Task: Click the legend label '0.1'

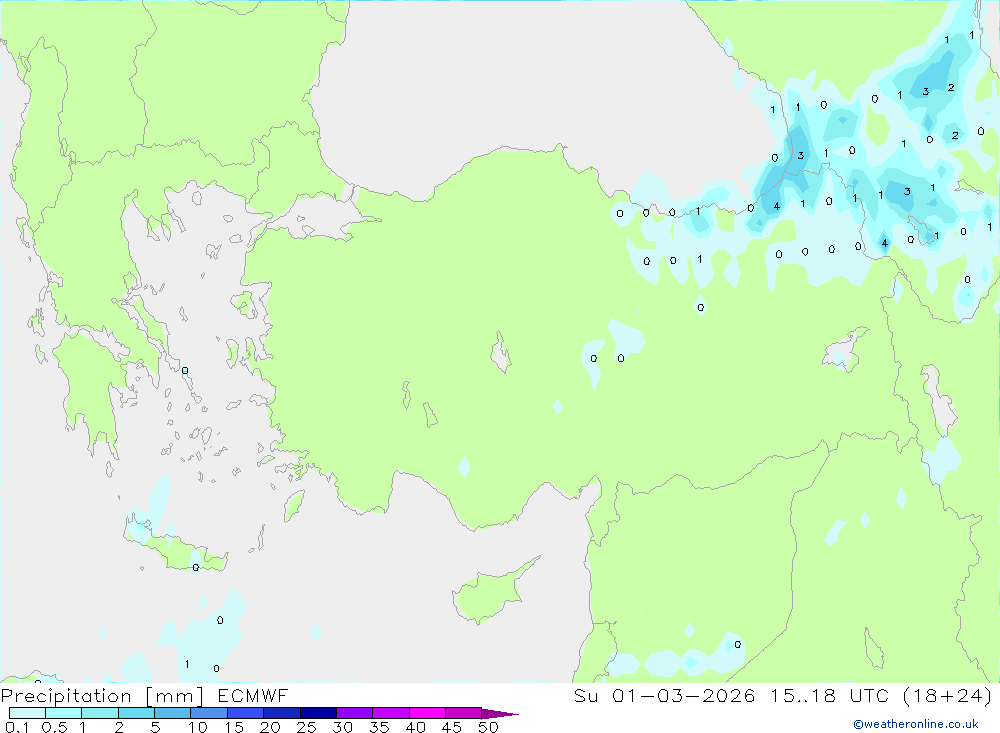Action: coord(17,727)
